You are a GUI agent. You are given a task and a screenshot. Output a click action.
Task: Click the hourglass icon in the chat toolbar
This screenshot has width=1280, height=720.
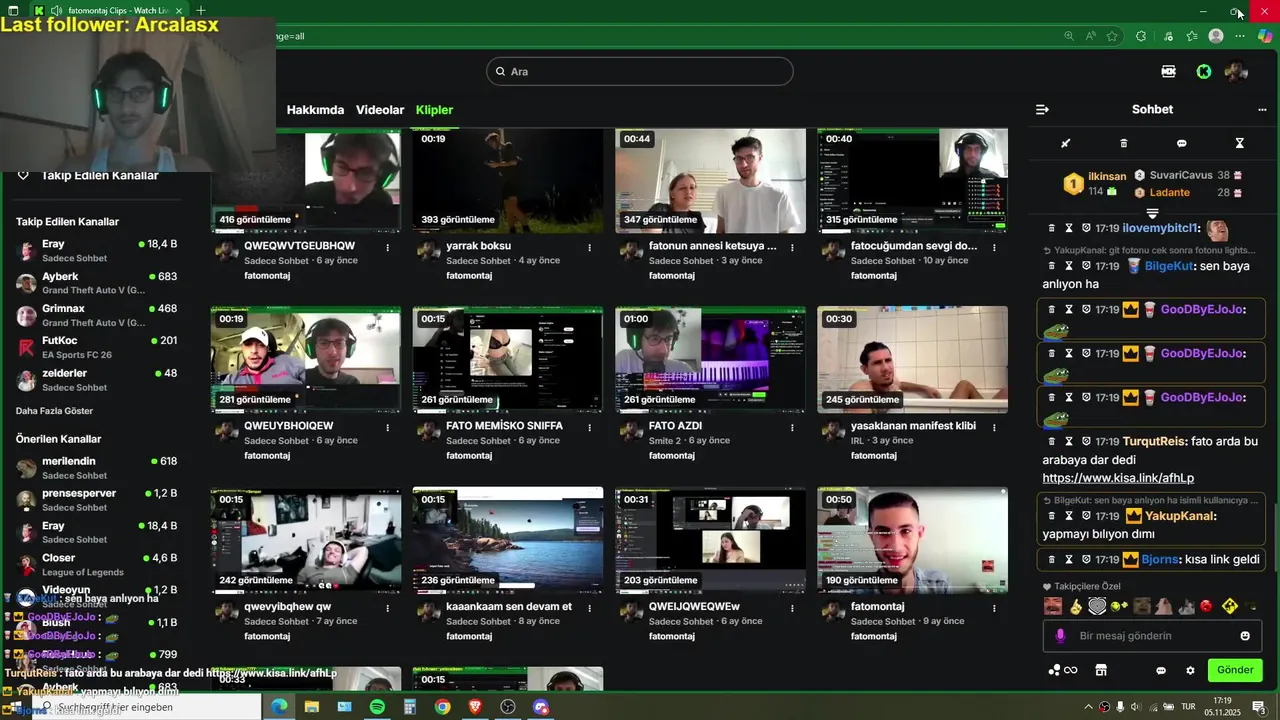(1239, 143)
